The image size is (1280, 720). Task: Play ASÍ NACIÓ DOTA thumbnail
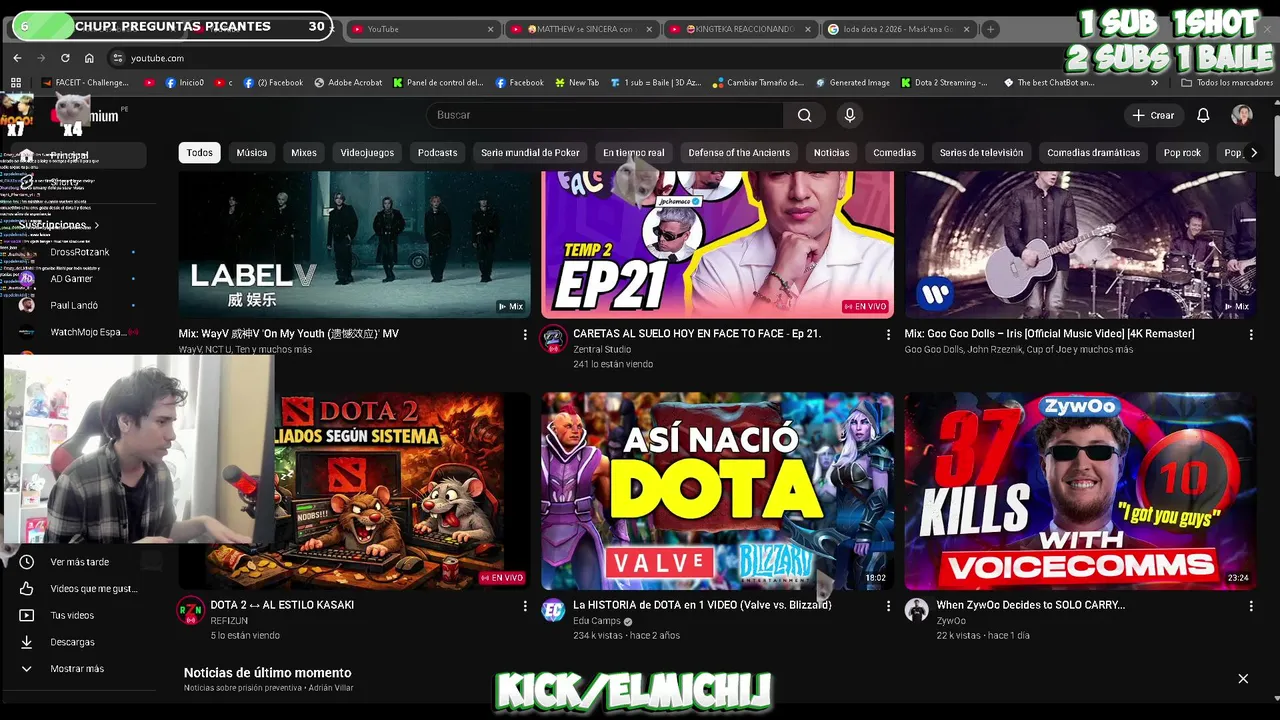(x=717, y=491)
